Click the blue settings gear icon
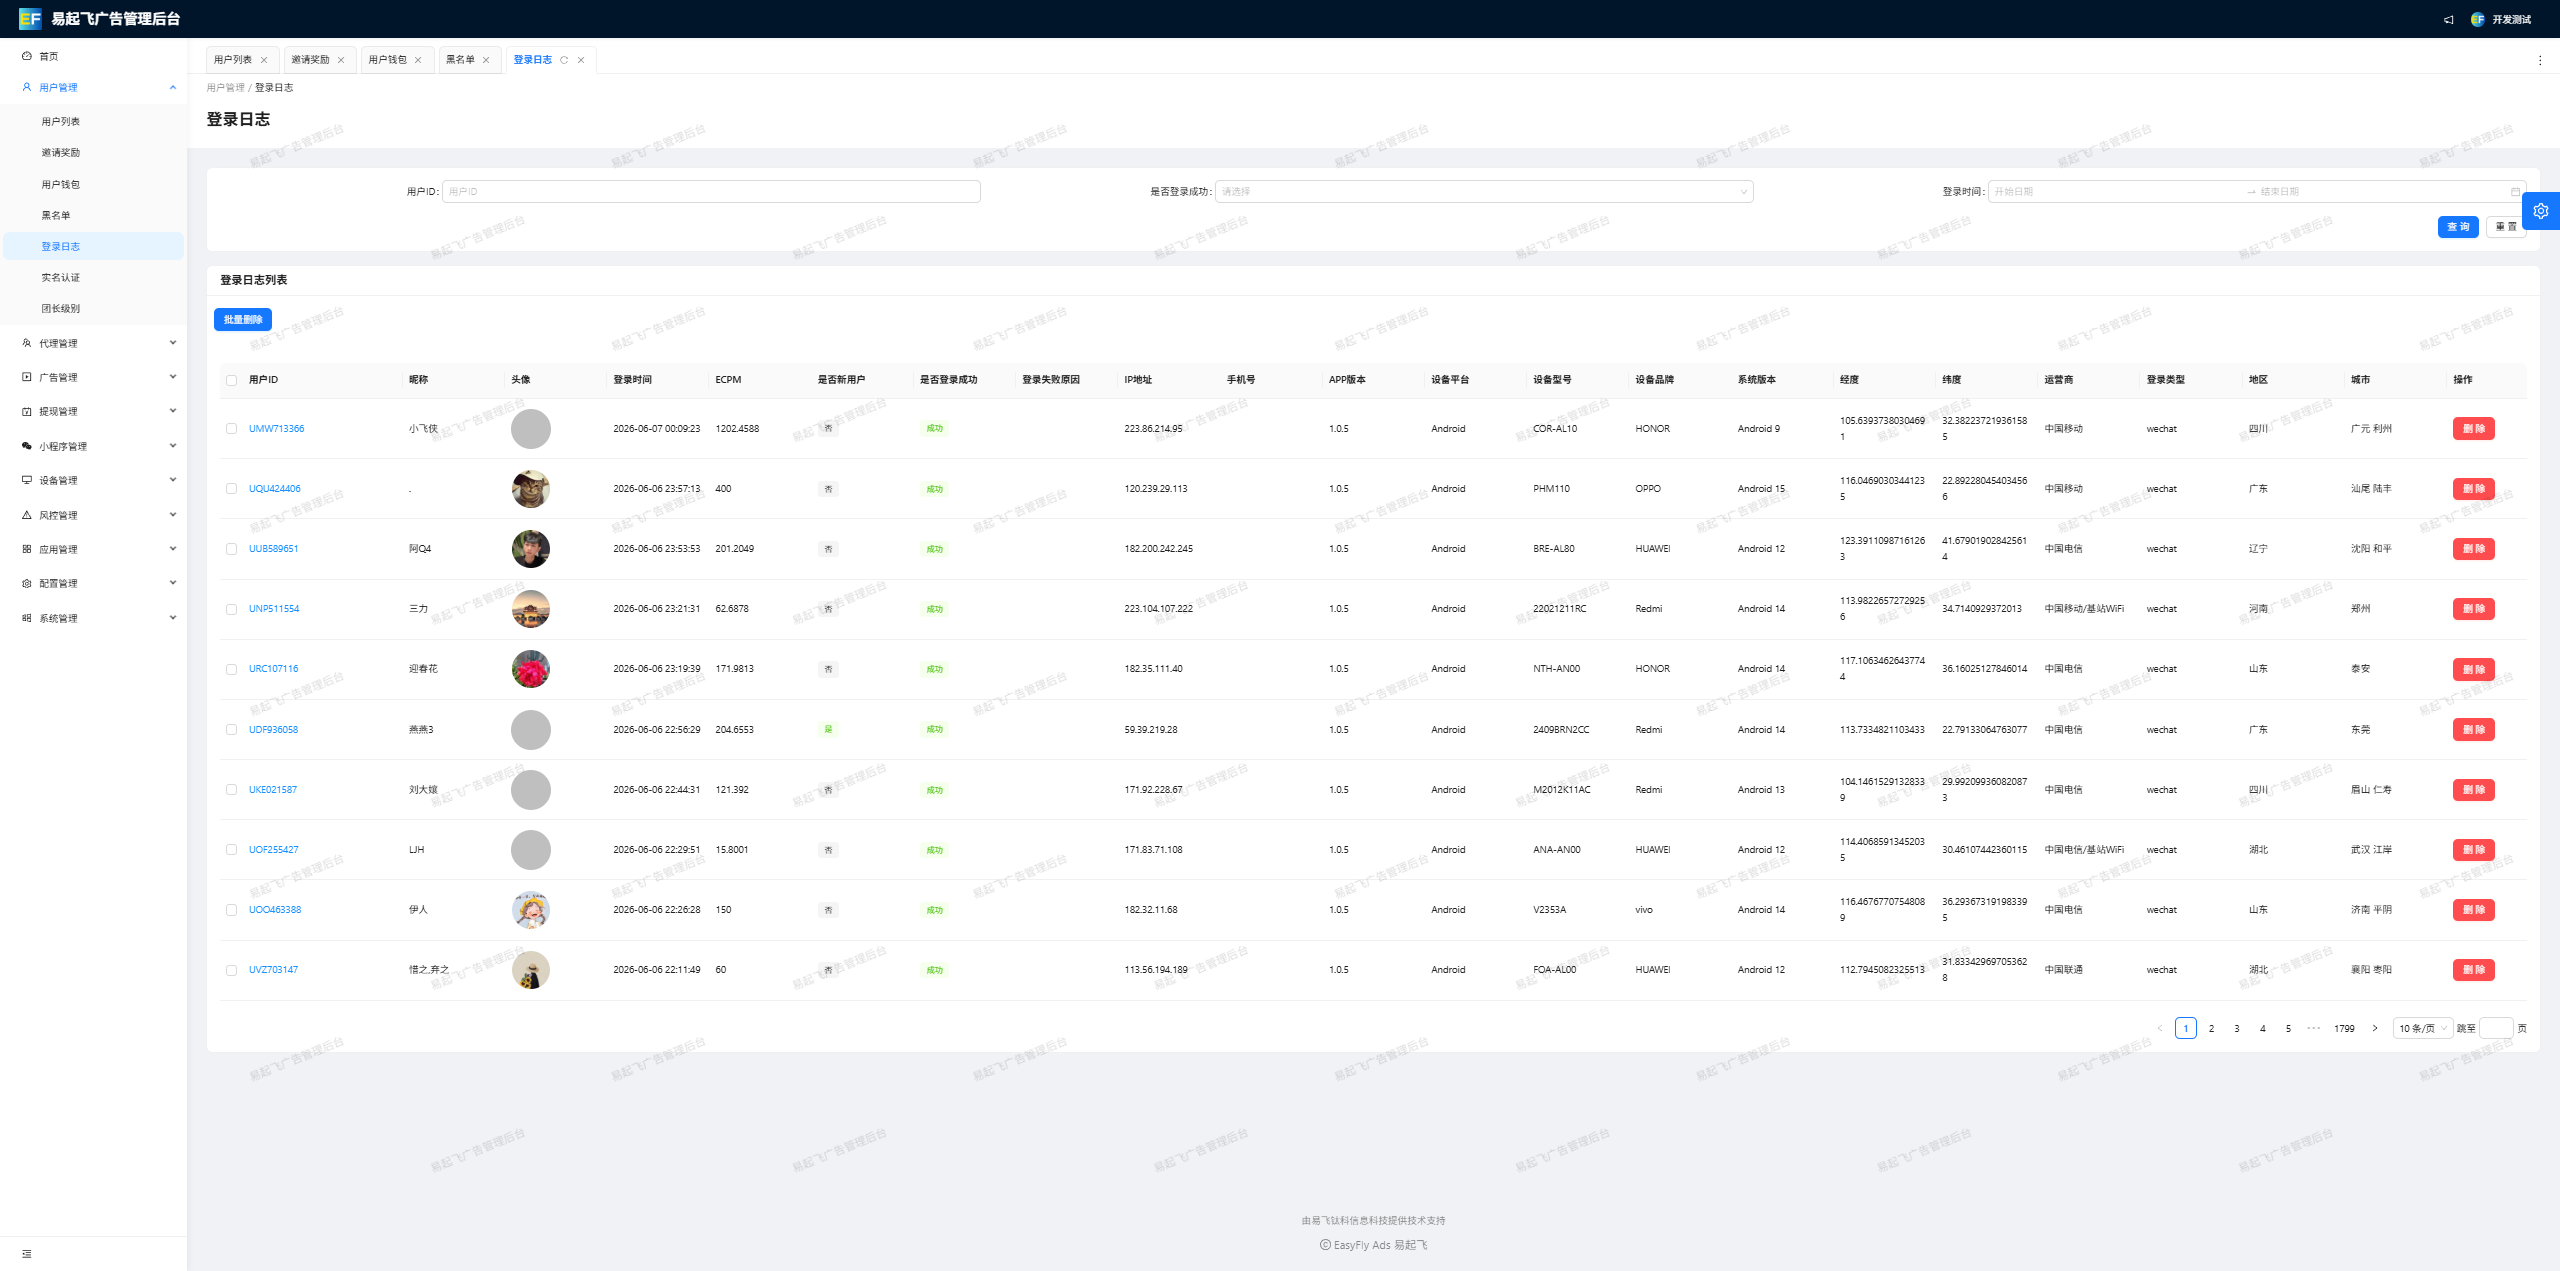 point(2541,211)
